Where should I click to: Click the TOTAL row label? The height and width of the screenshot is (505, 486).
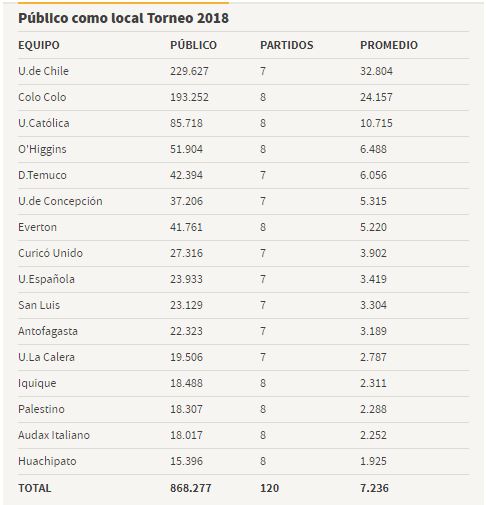coord(35,488)
